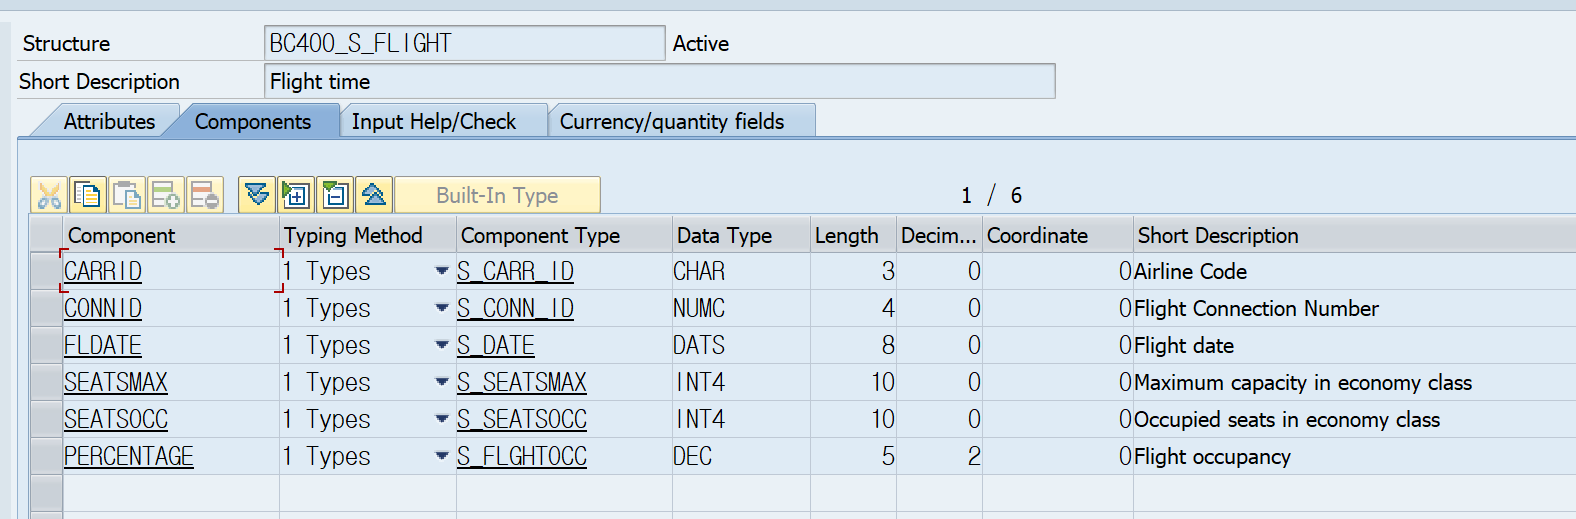Screen dimensions: 1576x519
Task: Open component type S_FLGHTOCC
Action: click(522, 456)
